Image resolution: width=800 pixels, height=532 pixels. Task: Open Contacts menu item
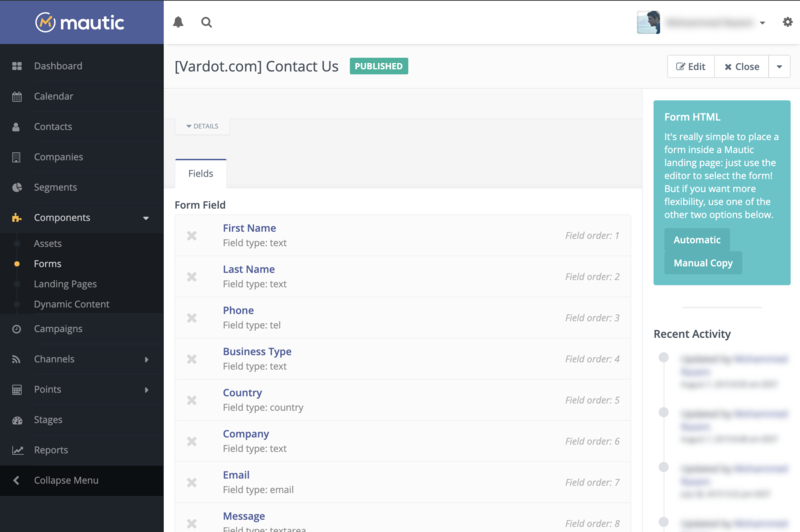pyautogui.click(x=53, y=126)
